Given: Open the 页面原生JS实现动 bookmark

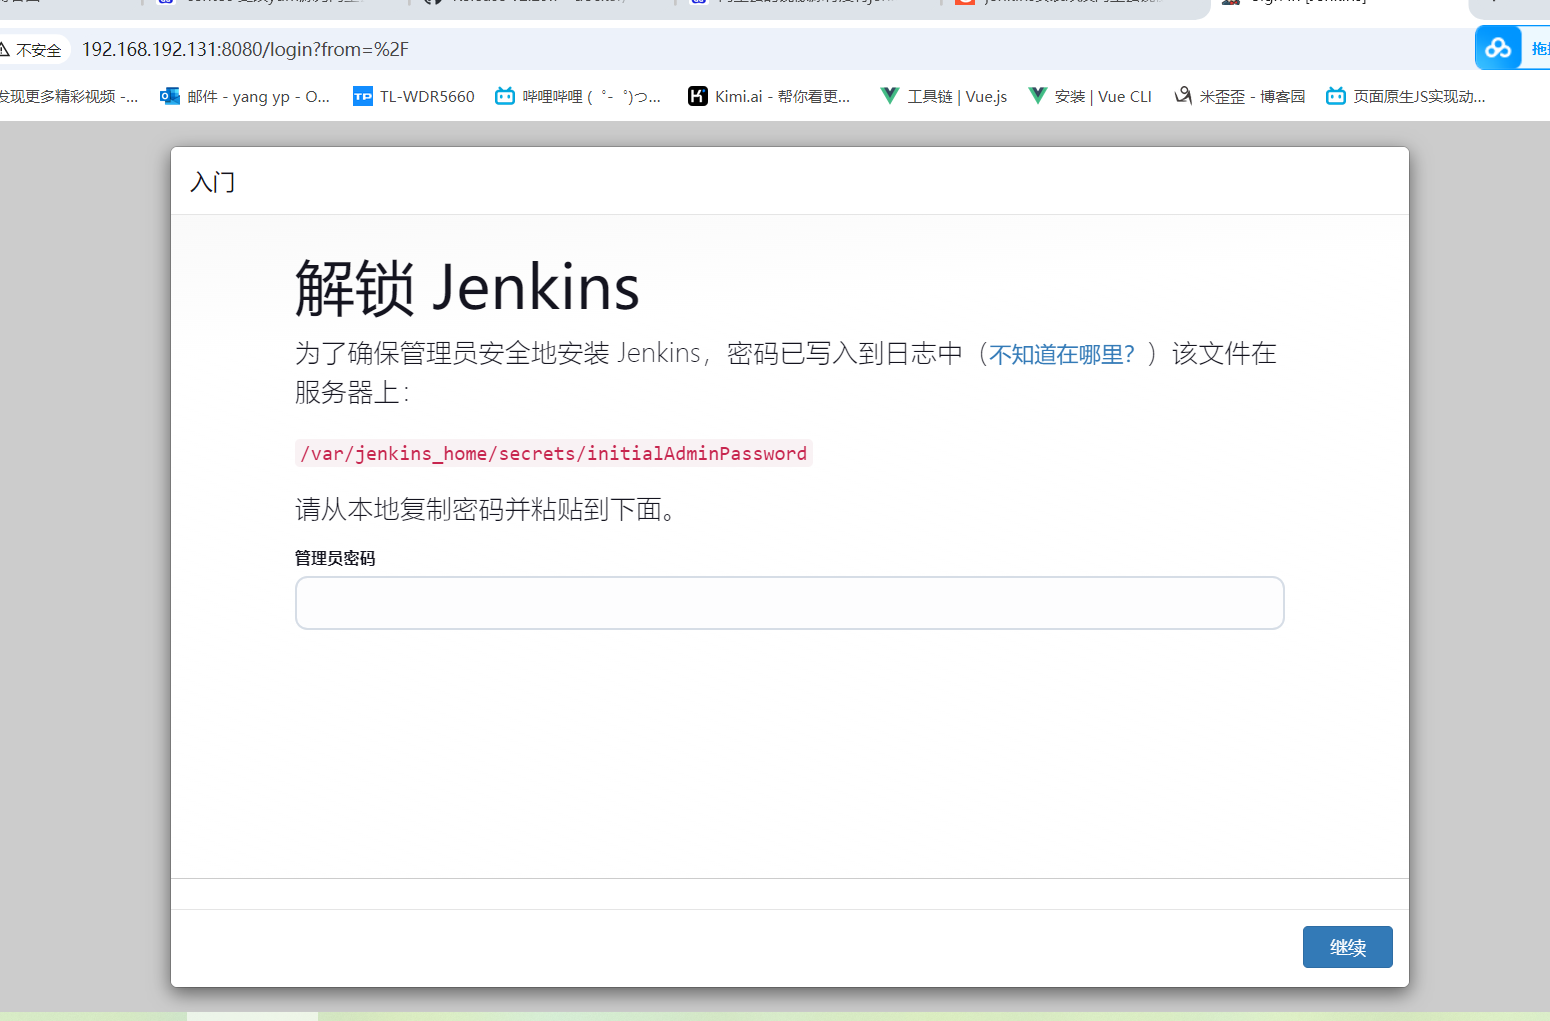Looking at the screenshot, I should click(x=1406, y=96).
